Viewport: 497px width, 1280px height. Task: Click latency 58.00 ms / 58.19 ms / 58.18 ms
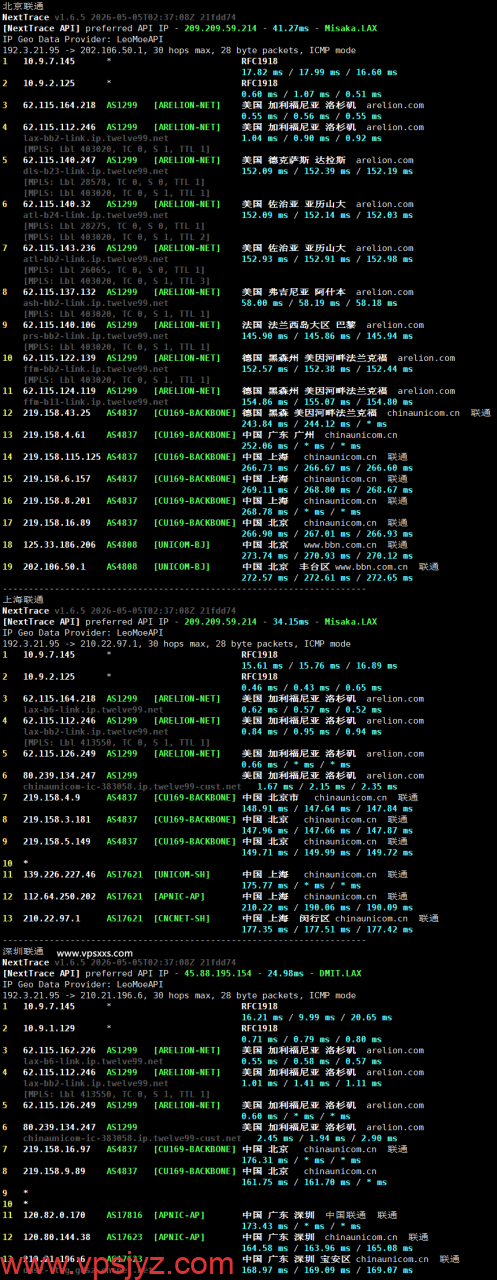319,303
